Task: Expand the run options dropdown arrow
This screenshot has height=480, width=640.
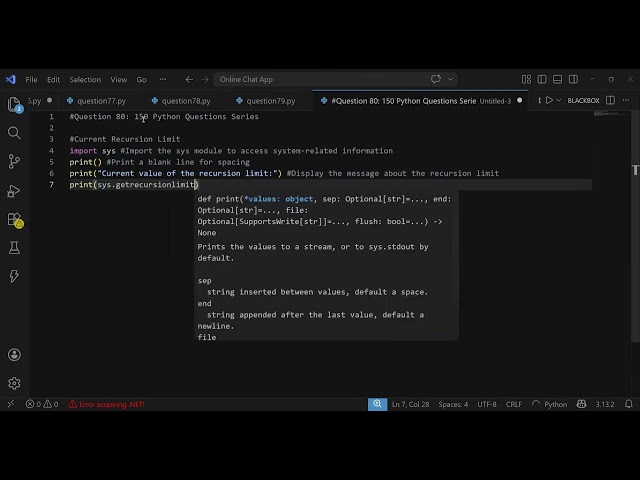Action: [559, 100]
